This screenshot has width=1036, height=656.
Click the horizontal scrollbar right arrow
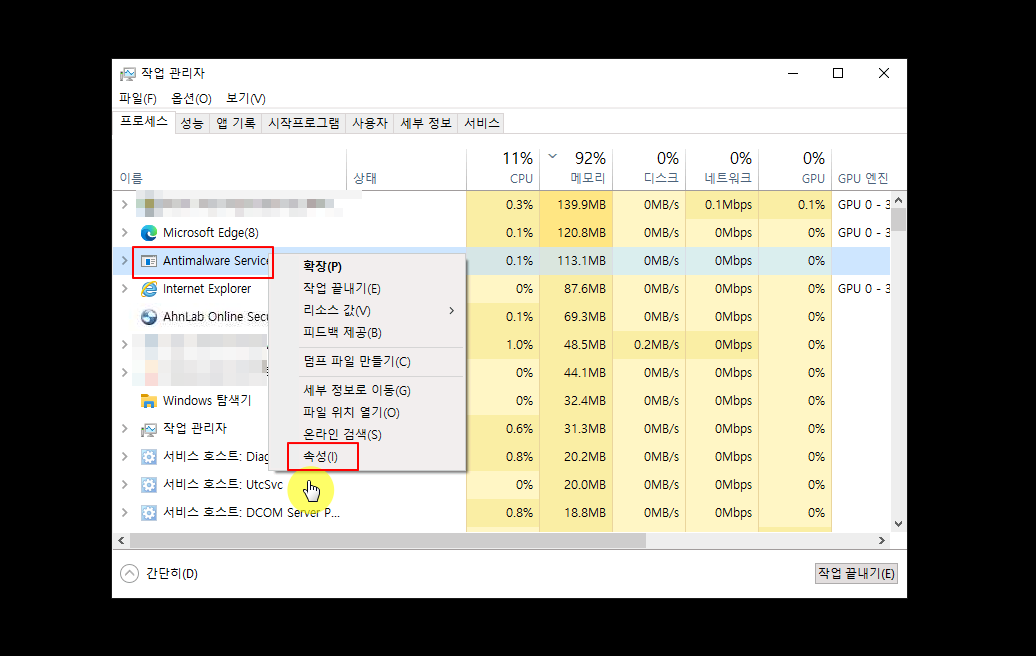(x=881, y=540)
